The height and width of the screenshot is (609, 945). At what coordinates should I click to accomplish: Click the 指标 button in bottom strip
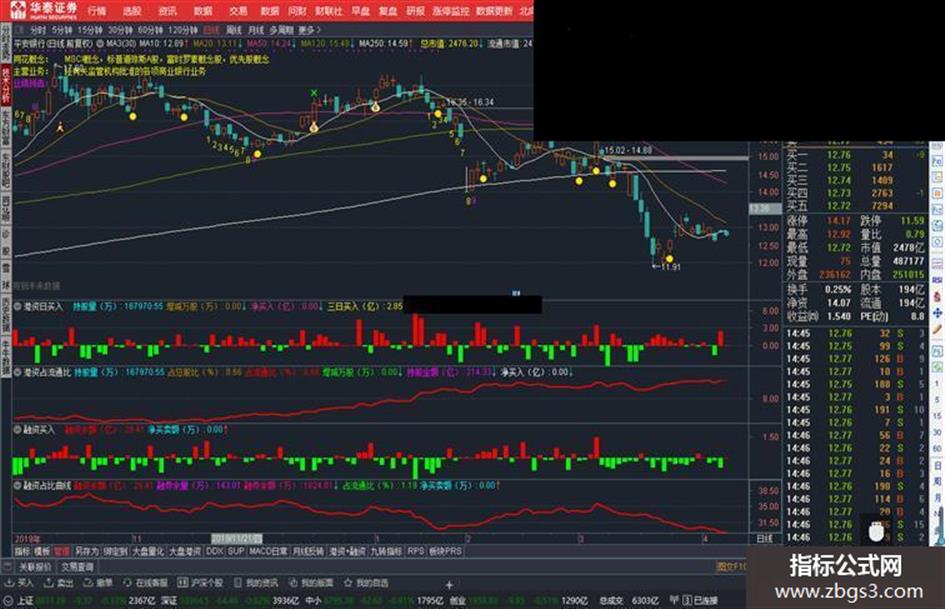tap(22, 551)
